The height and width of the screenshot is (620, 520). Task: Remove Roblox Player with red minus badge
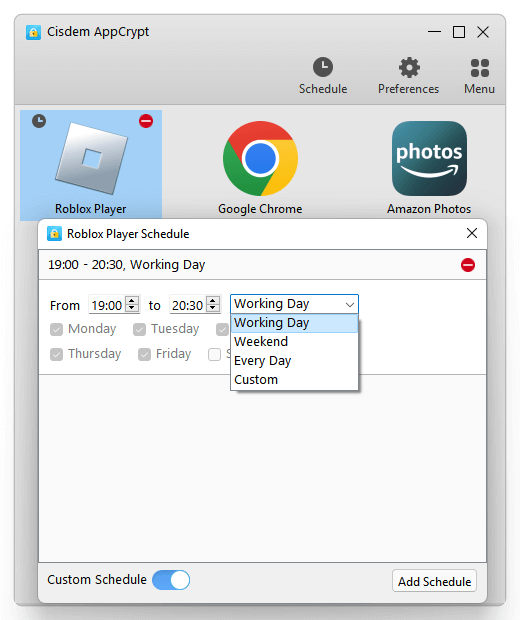click(x=146, y=121)
